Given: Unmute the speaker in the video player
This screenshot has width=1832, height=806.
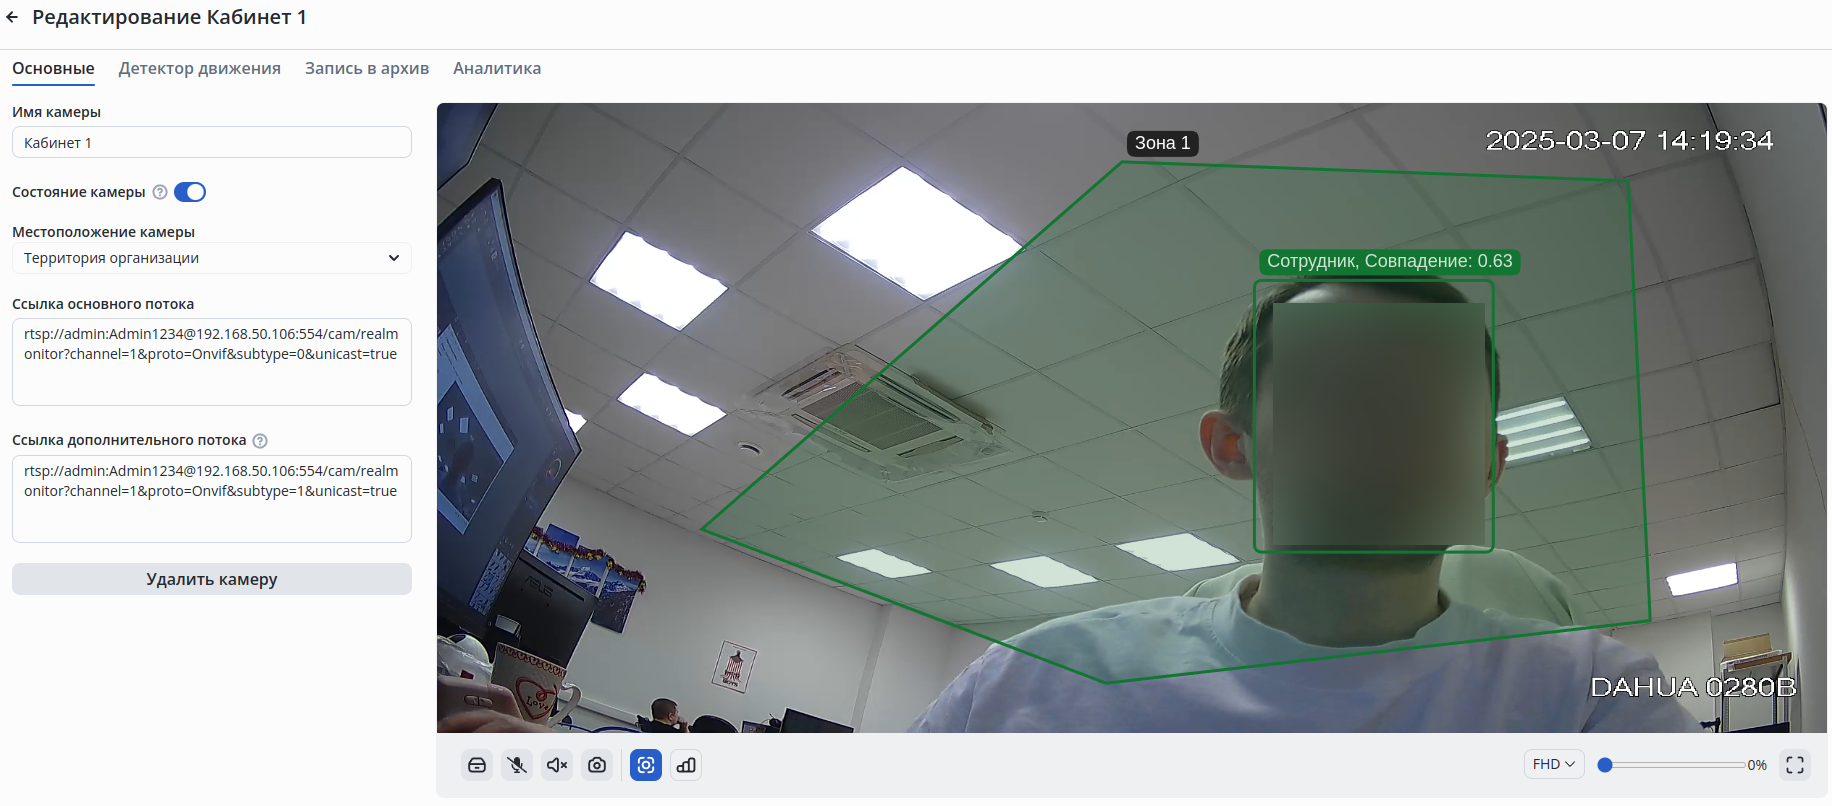Looking at the screenshot, I should click(557, 765).
